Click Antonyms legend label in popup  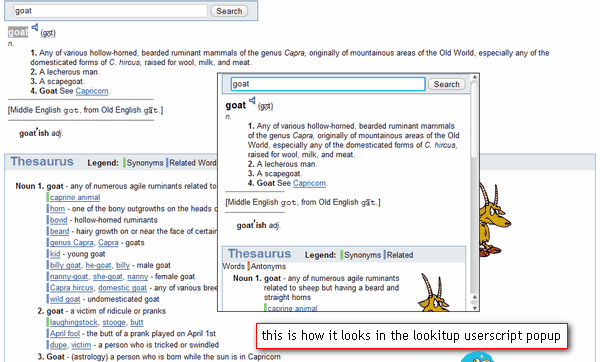[268, 266]
